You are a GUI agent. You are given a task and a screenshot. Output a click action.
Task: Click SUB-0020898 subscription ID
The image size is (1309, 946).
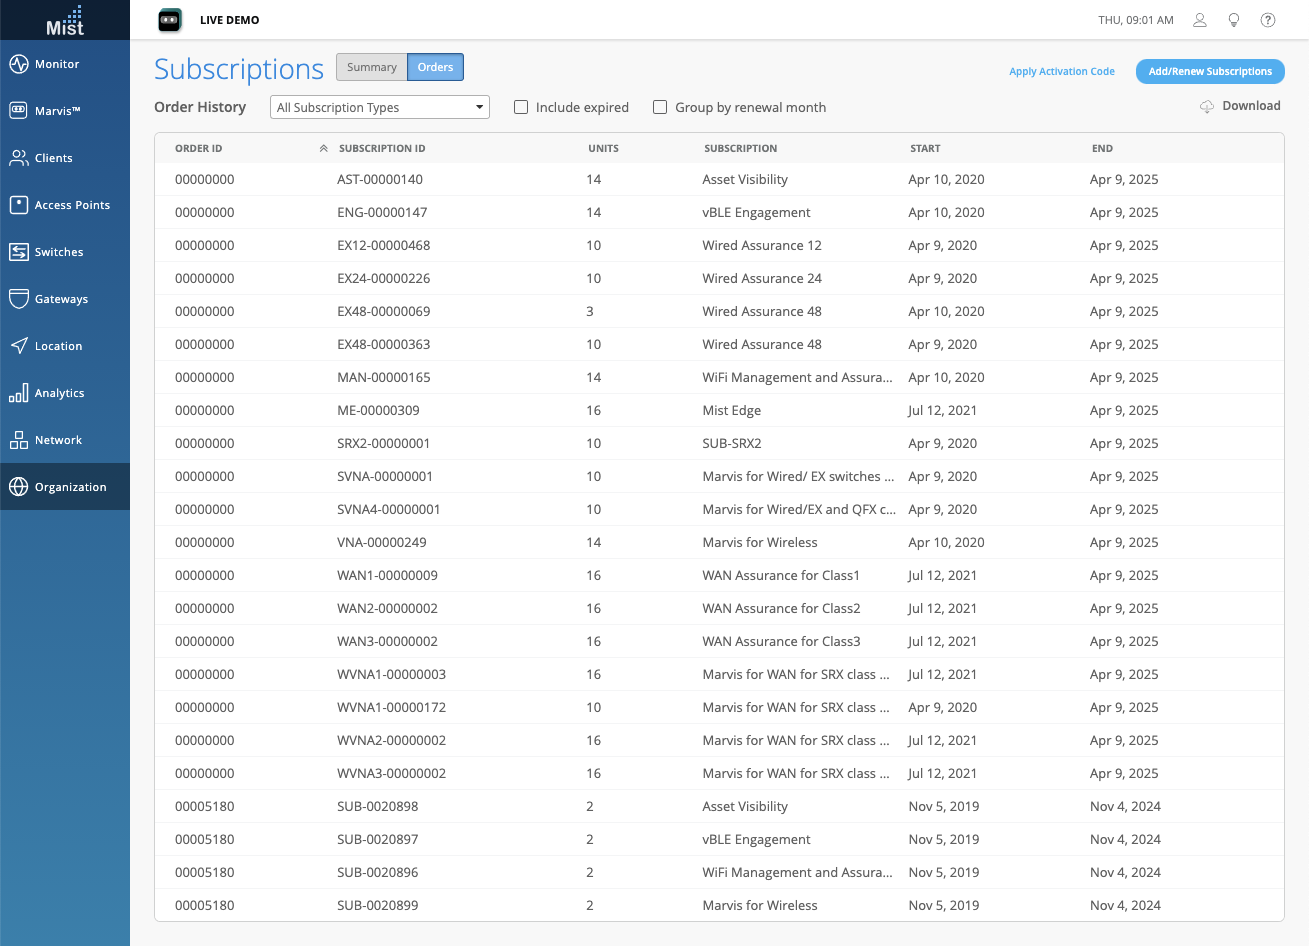tap(378, 807)
